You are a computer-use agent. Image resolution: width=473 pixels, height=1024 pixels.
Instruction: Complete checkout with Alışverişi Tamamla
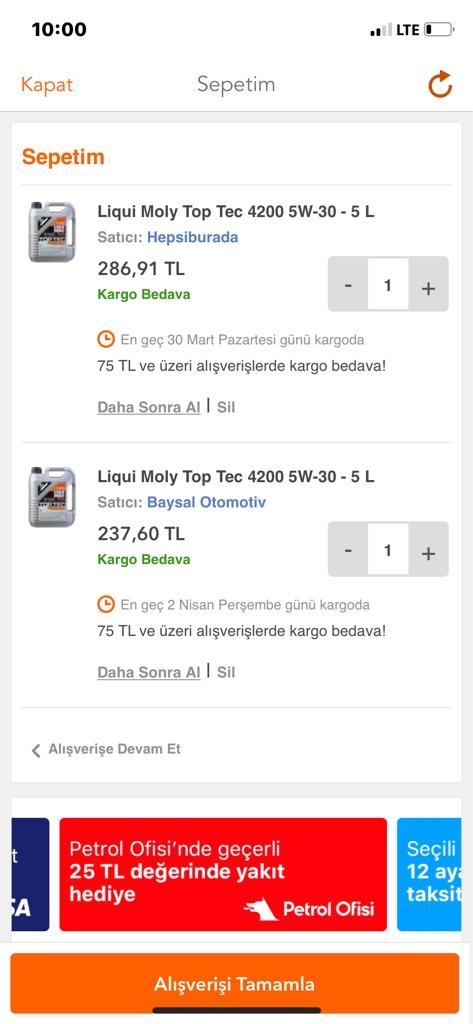click(235, 984)
